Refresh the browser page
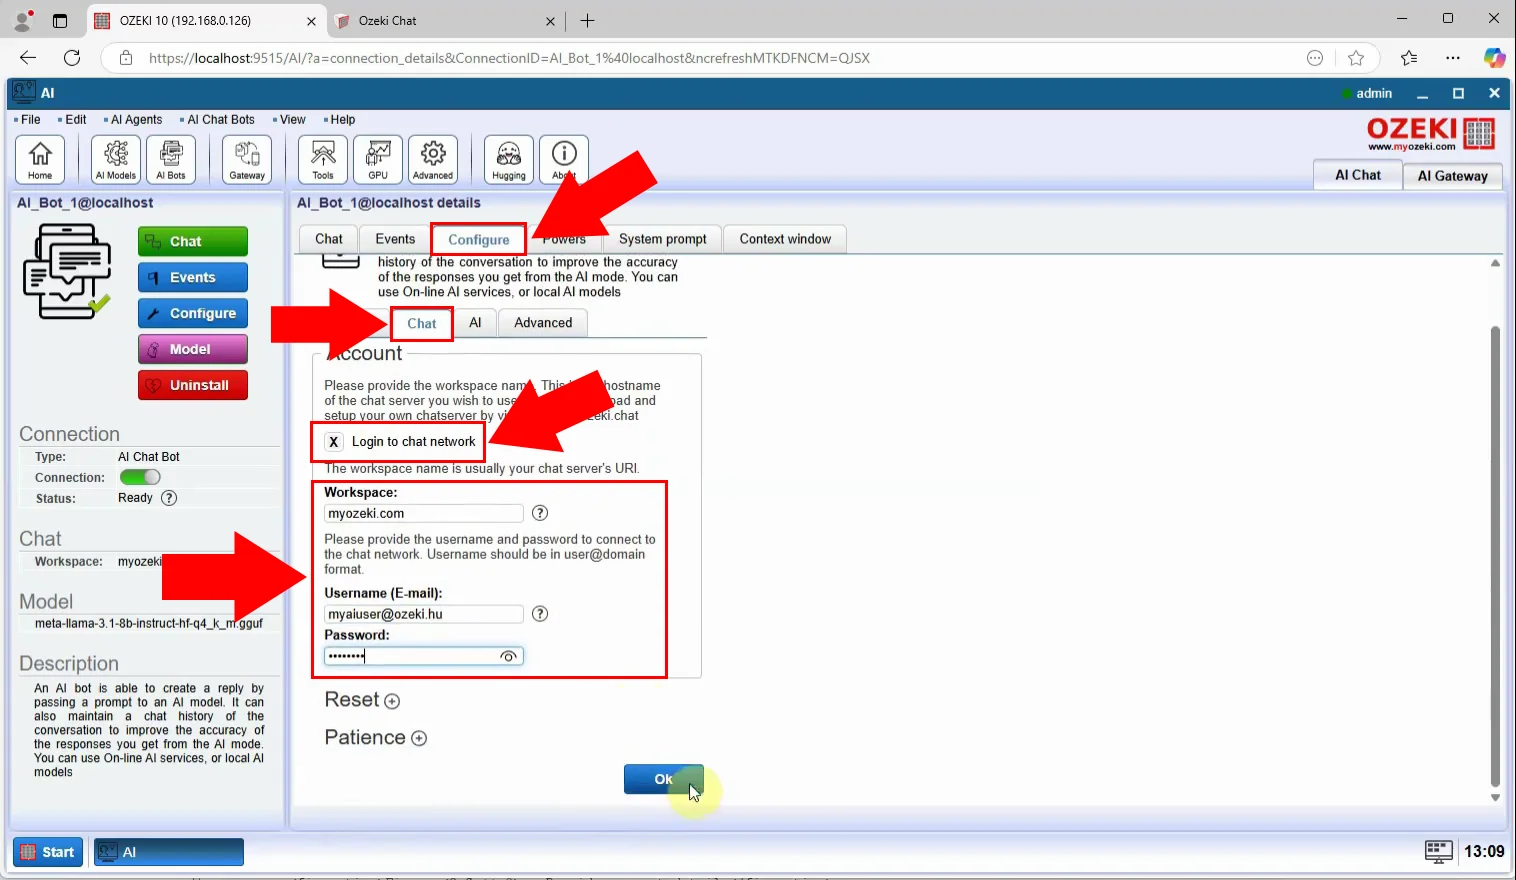 click(x=72, y=58)
